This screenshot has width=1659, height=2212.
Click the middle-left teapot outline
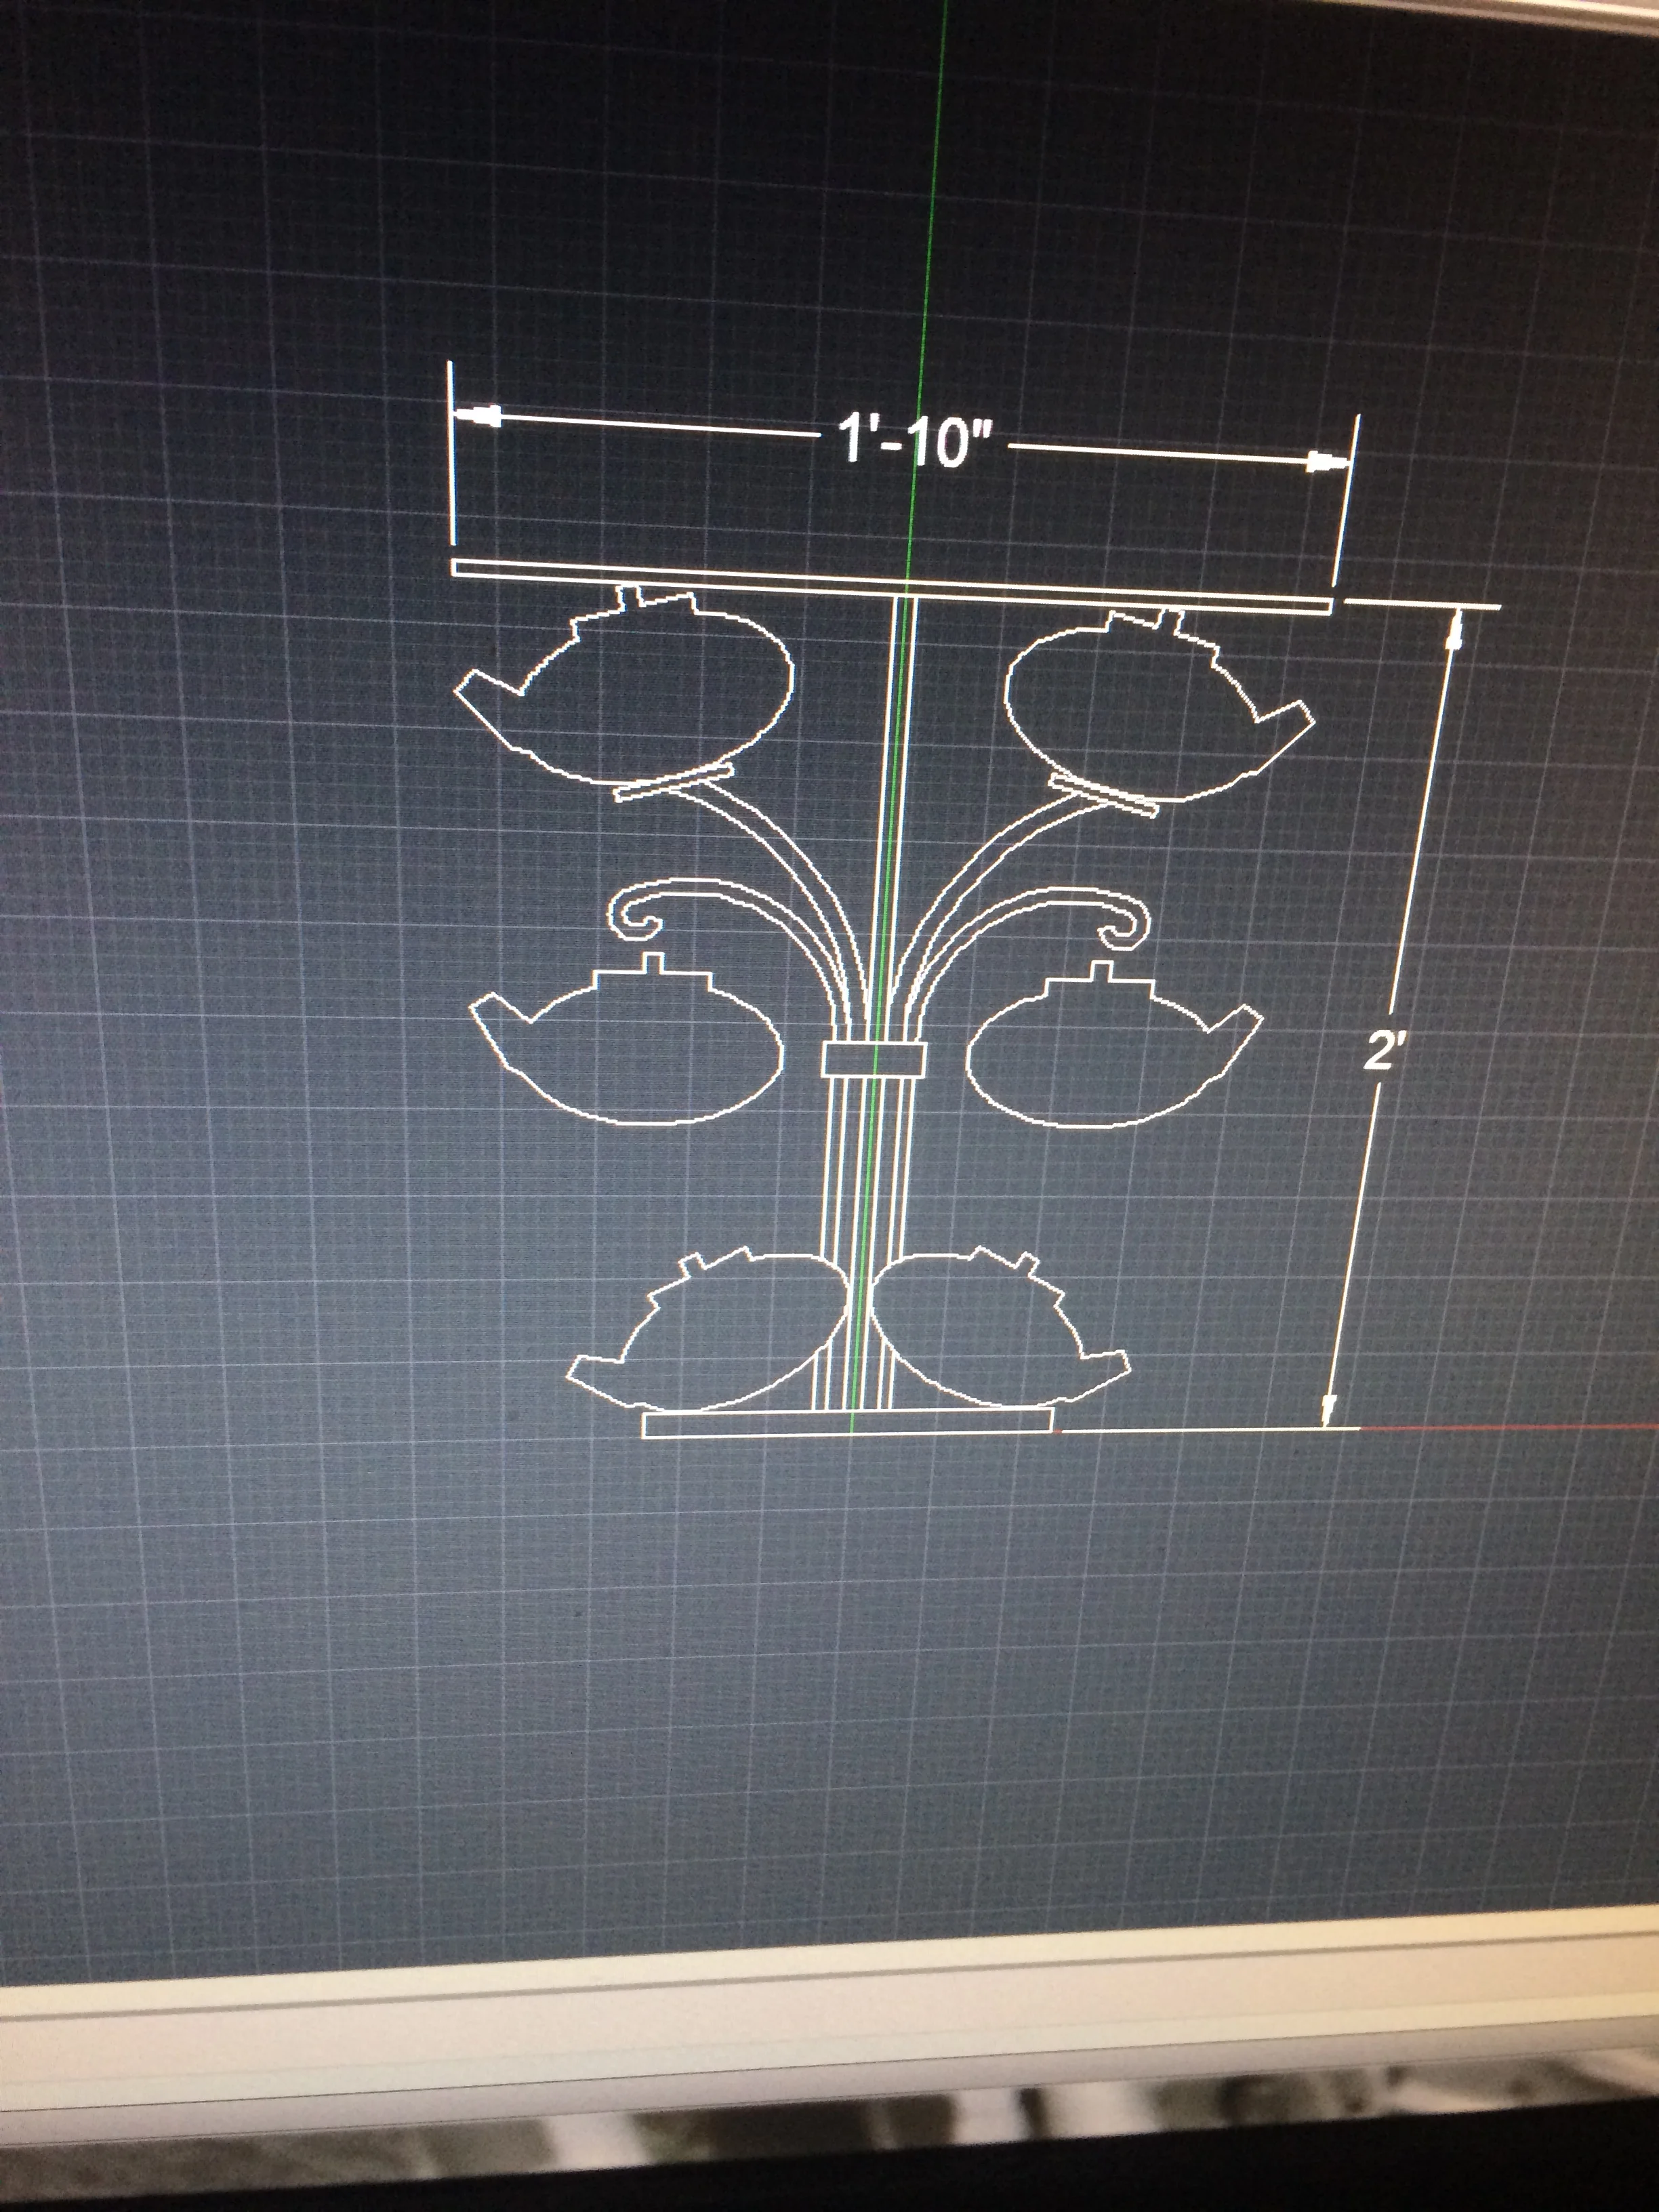pos(627,1040)
